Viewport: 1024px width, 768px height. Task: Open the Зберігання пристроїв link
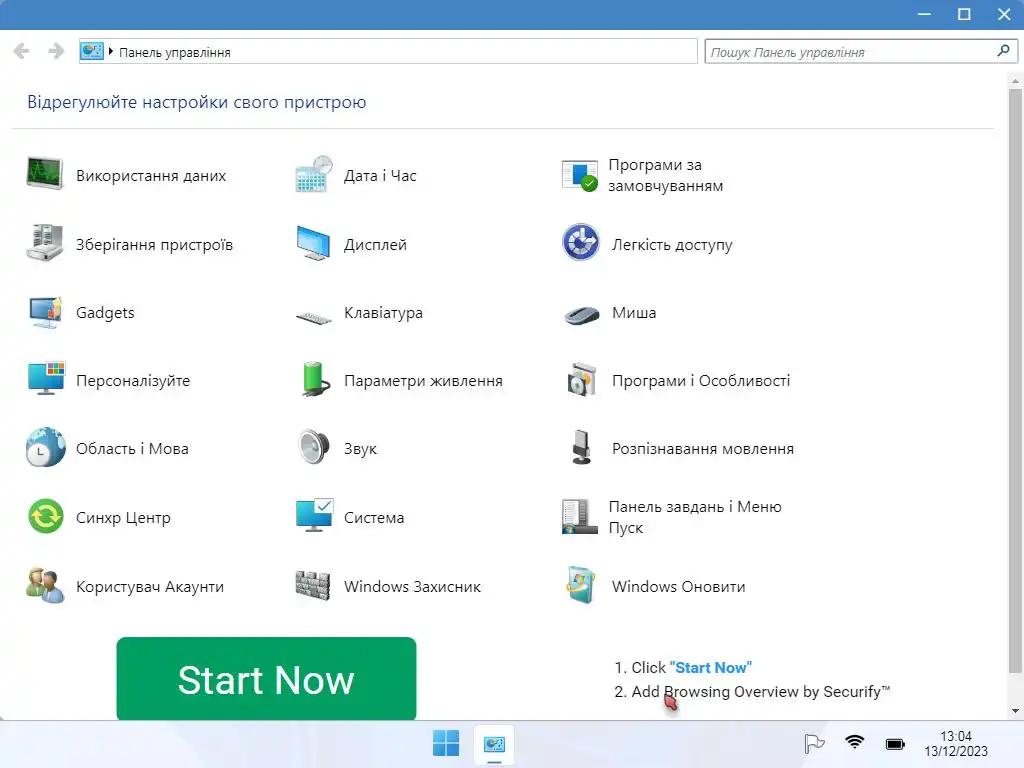tap(154, 244)
